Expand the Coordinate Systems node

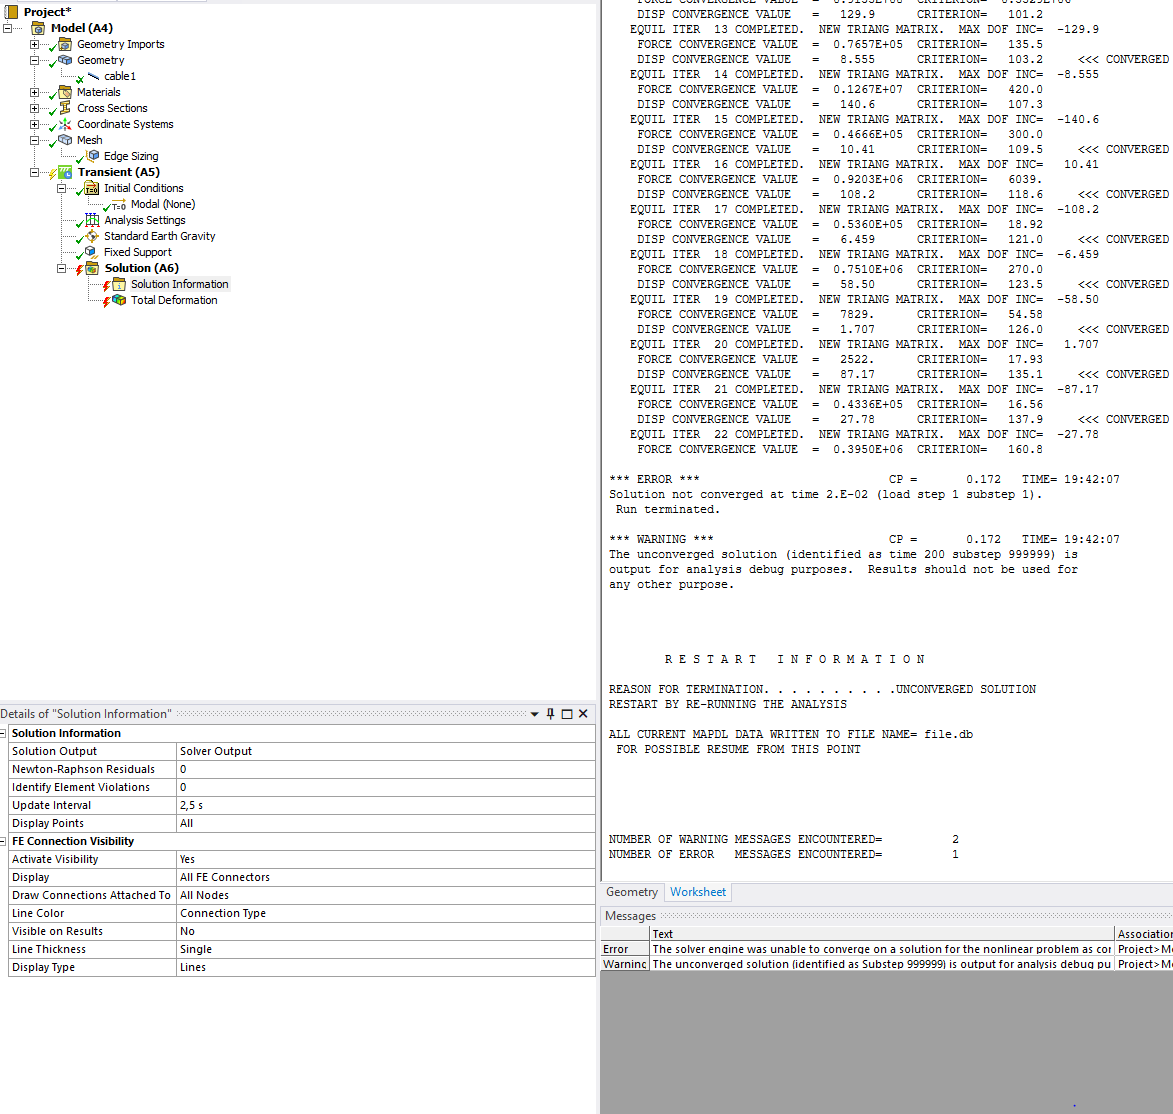pyautogui.click(x=34, y=124)
